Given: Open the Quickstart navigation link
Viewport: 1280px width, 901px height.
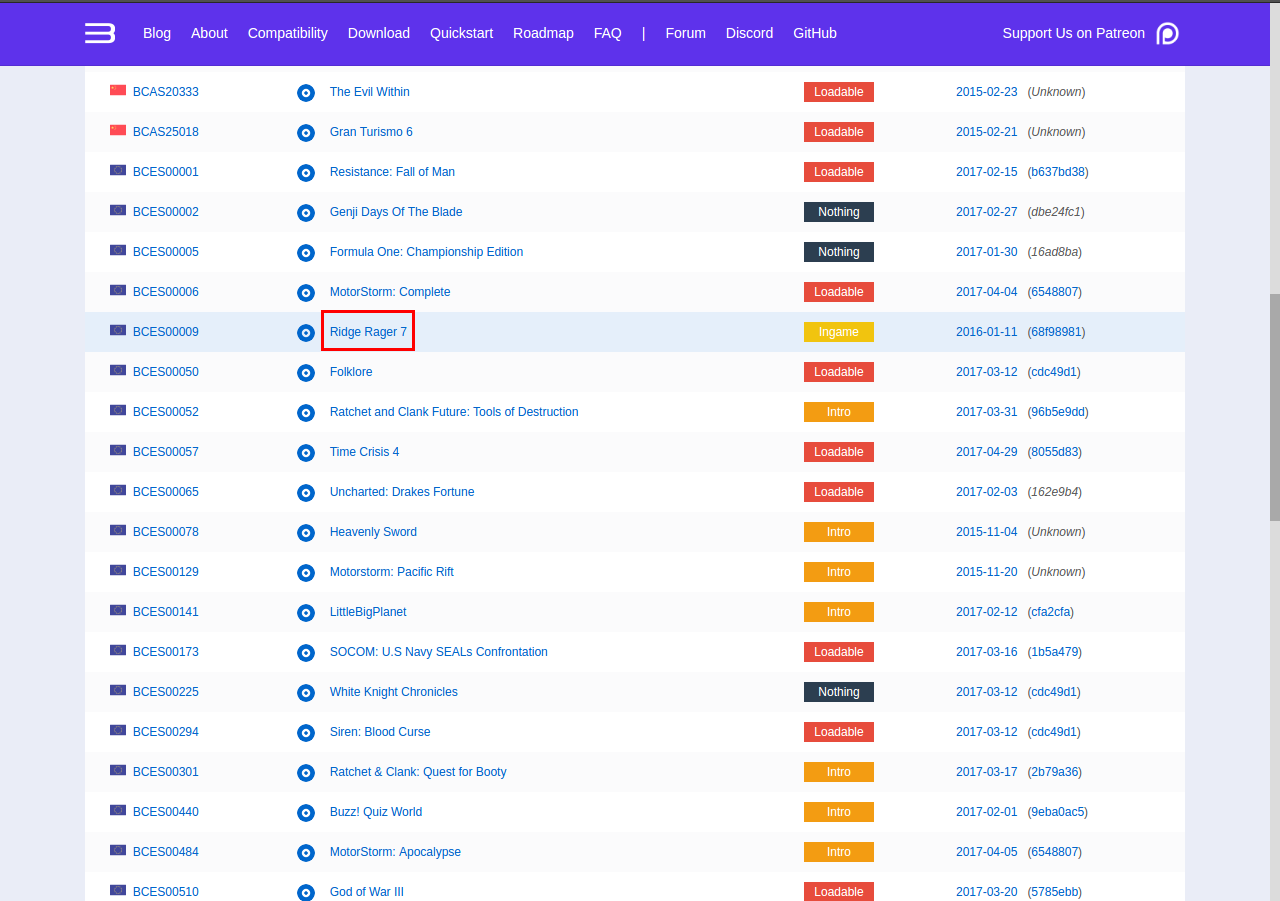Looking at the screenshot, I should coord(461,33).
